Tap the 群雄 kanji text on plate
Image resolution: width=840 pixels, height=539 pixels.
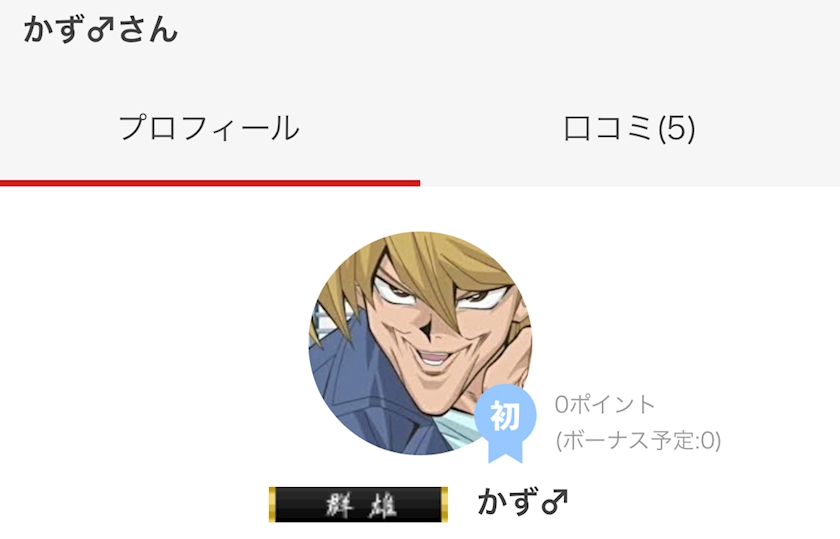click(x=361, y=505)
